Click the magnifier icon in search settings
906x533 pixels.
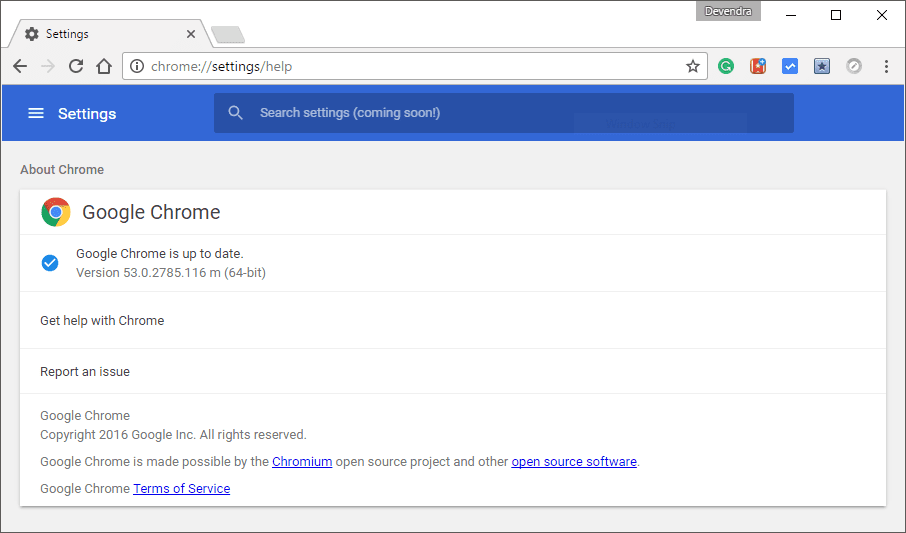pos(235,113)
